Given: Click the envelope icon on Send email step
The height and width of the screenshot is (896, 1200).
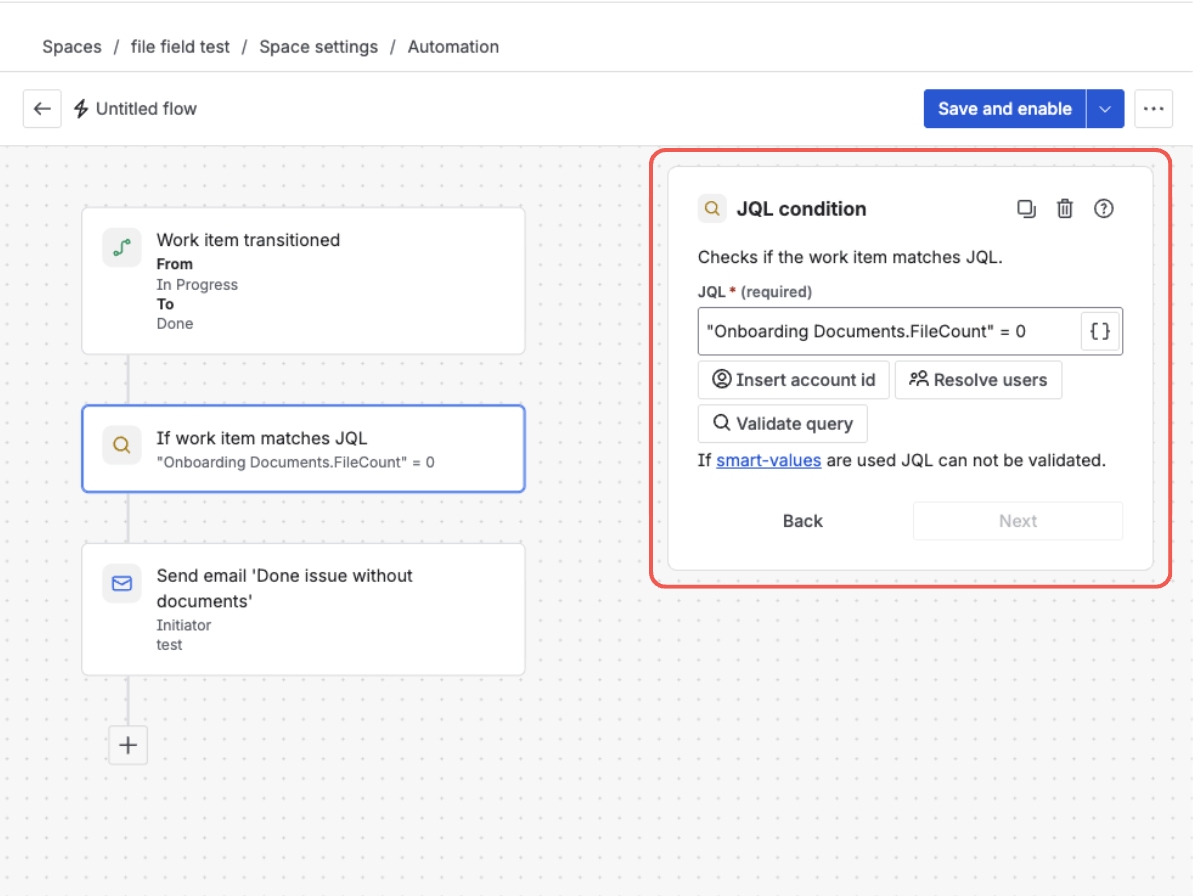Looking at the screenshot, I should tap(122, 583).
